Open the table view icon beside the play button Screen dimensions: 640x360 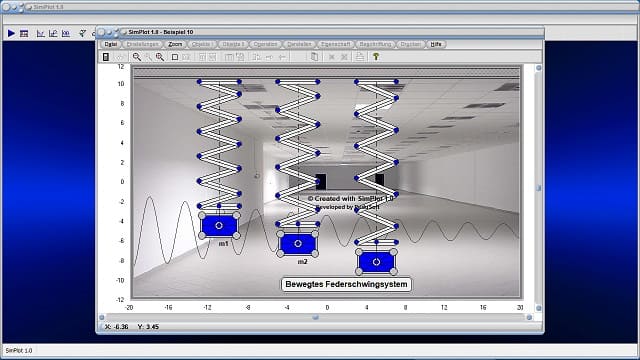[24, 33]
